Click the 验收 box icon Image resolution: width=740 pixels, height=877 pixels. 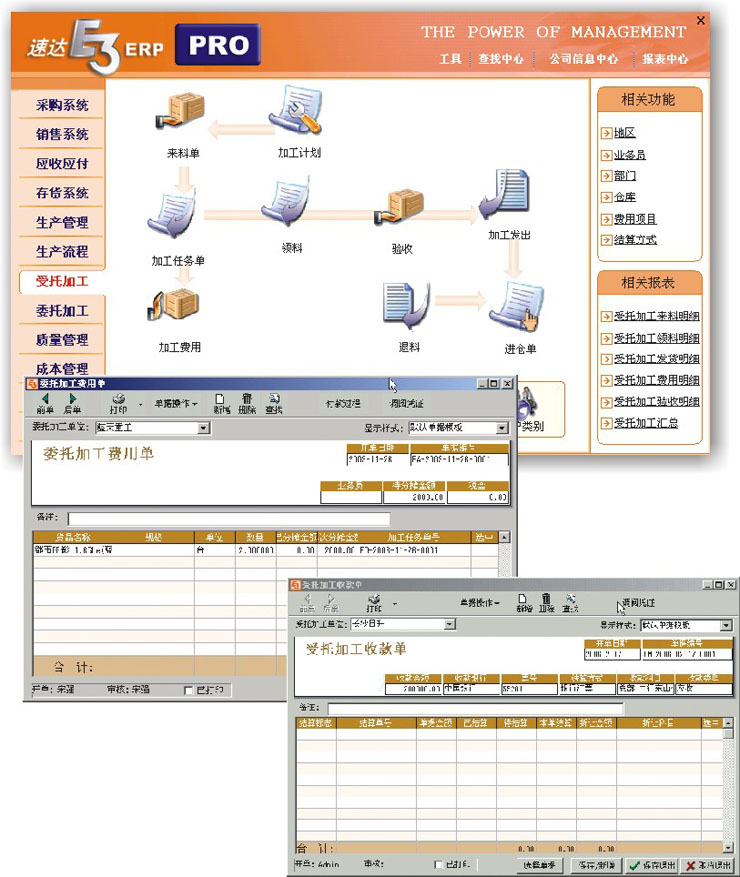tap(399, 207)
